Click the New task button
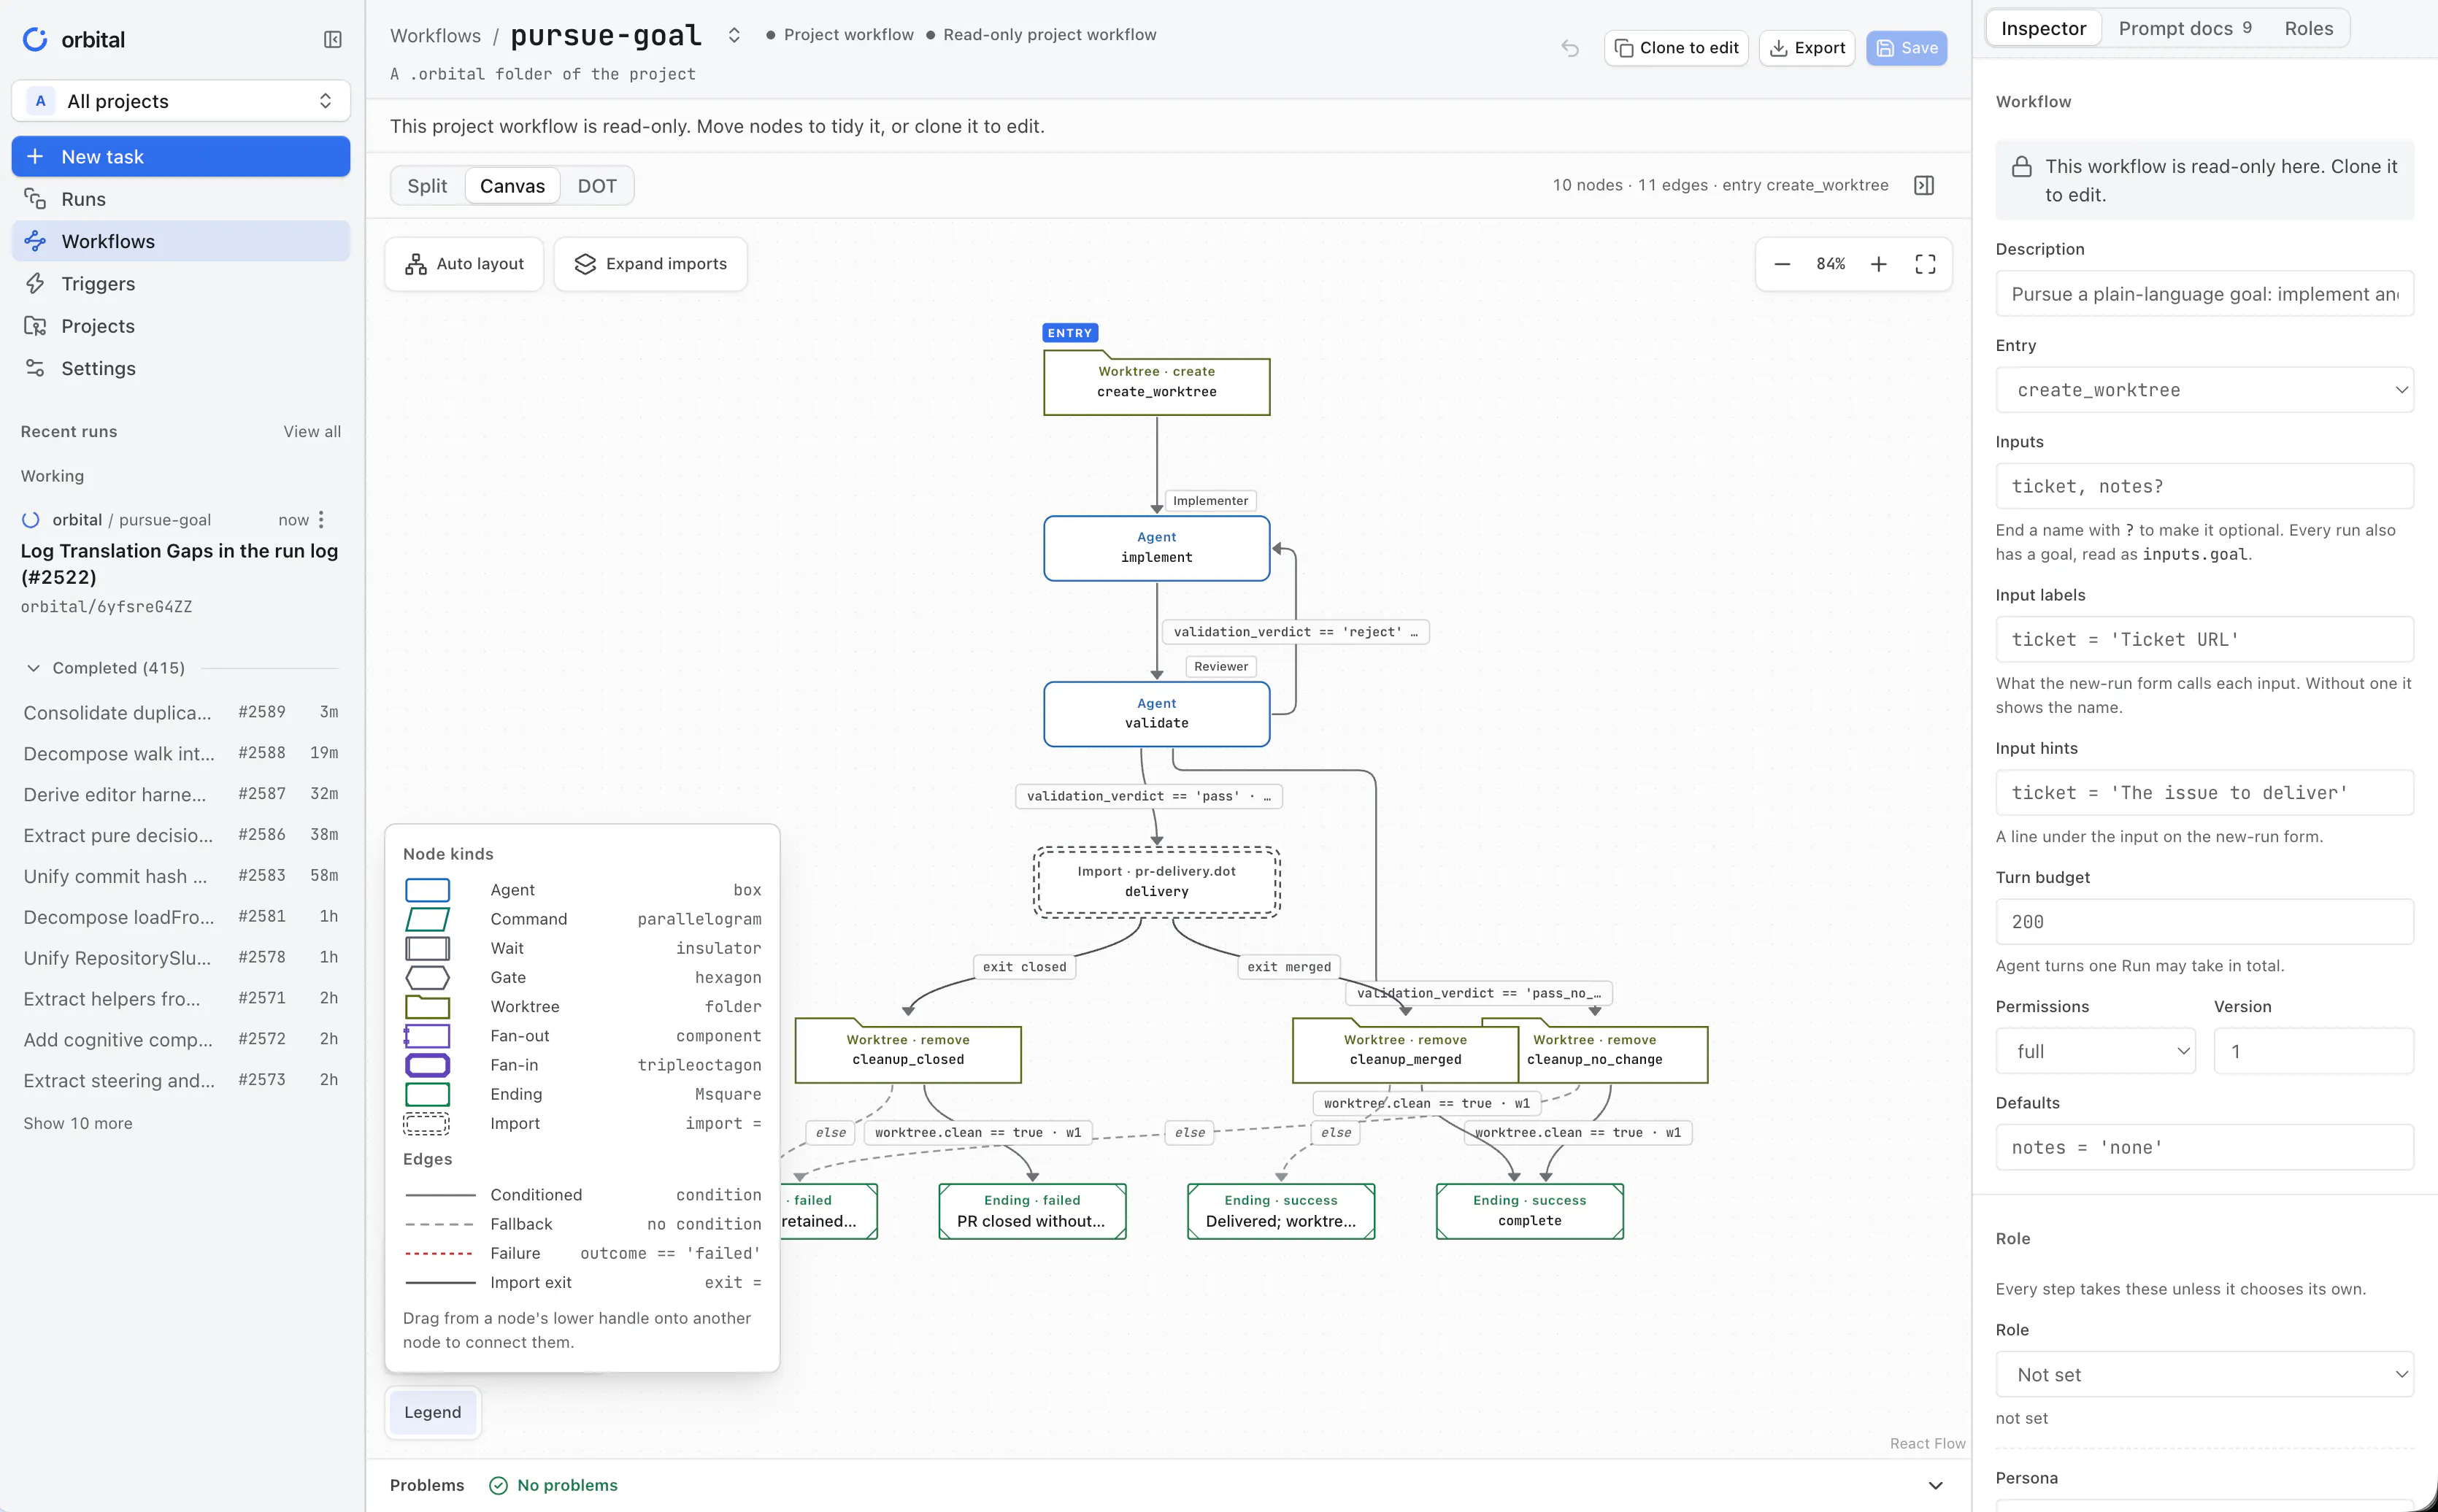This screenshot has width=2438, height=1512. 181,157
